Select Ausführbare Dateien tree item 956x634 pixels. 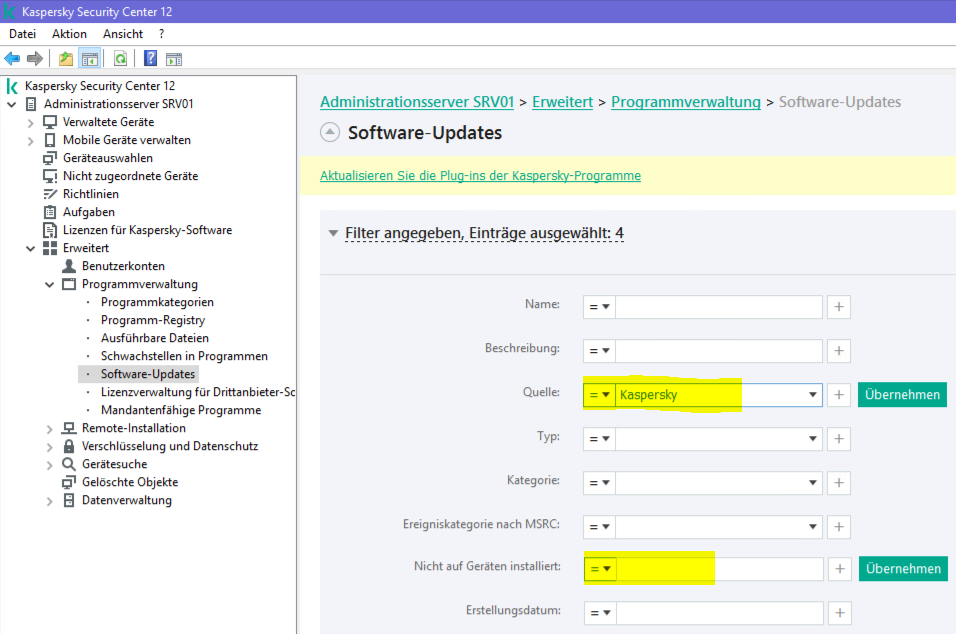(x=155, y=338)
